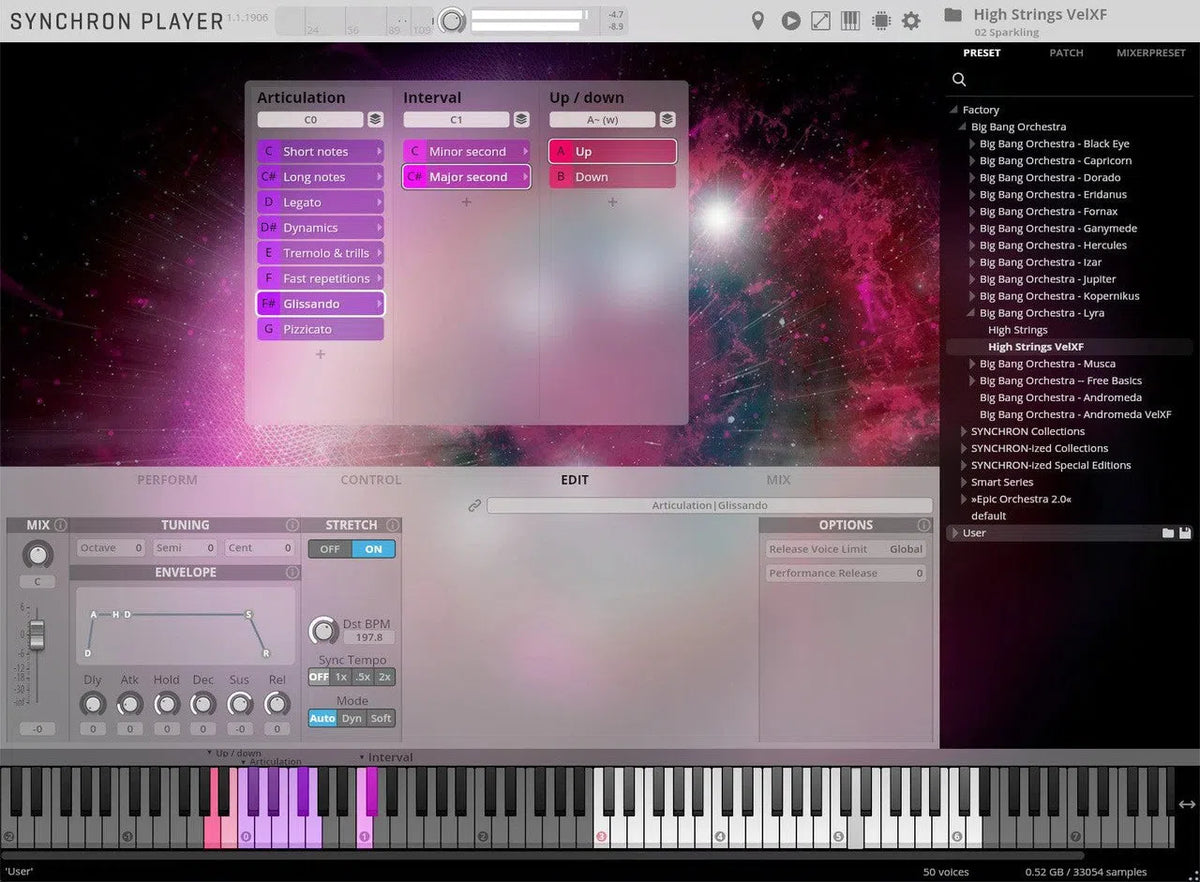The height and width of the screenshot is (882, 1200).
Task: Click the location pin icon in top toolbar
Action: click(x=758, y=20)
